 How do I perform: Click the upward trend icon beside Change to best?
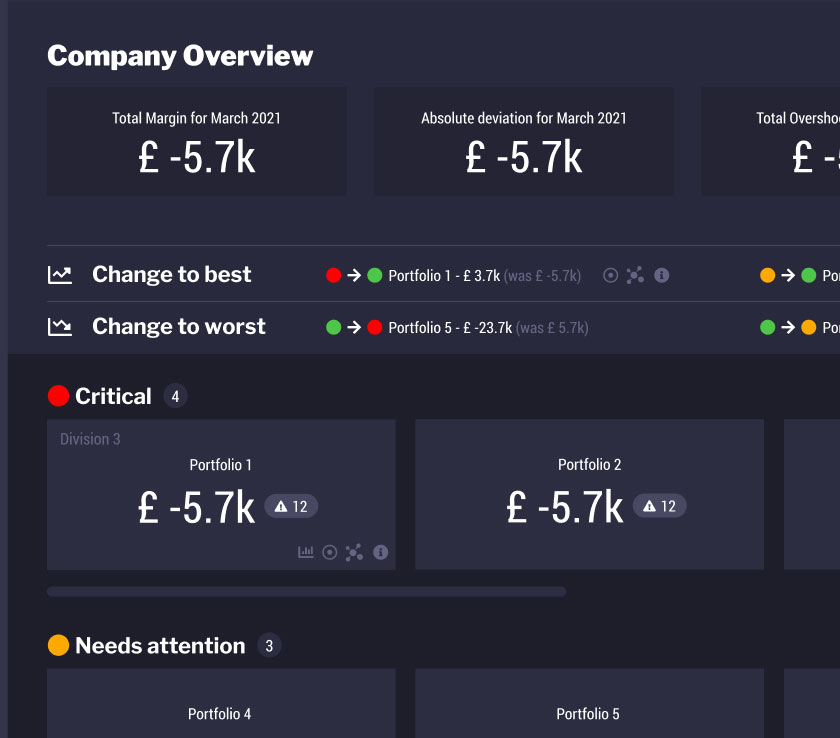point(60,275)
